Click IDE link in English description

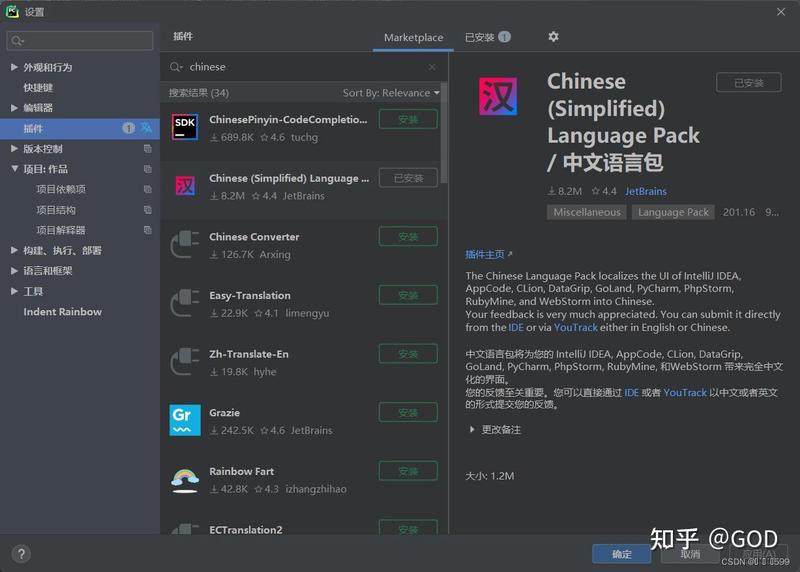(516, 327)
